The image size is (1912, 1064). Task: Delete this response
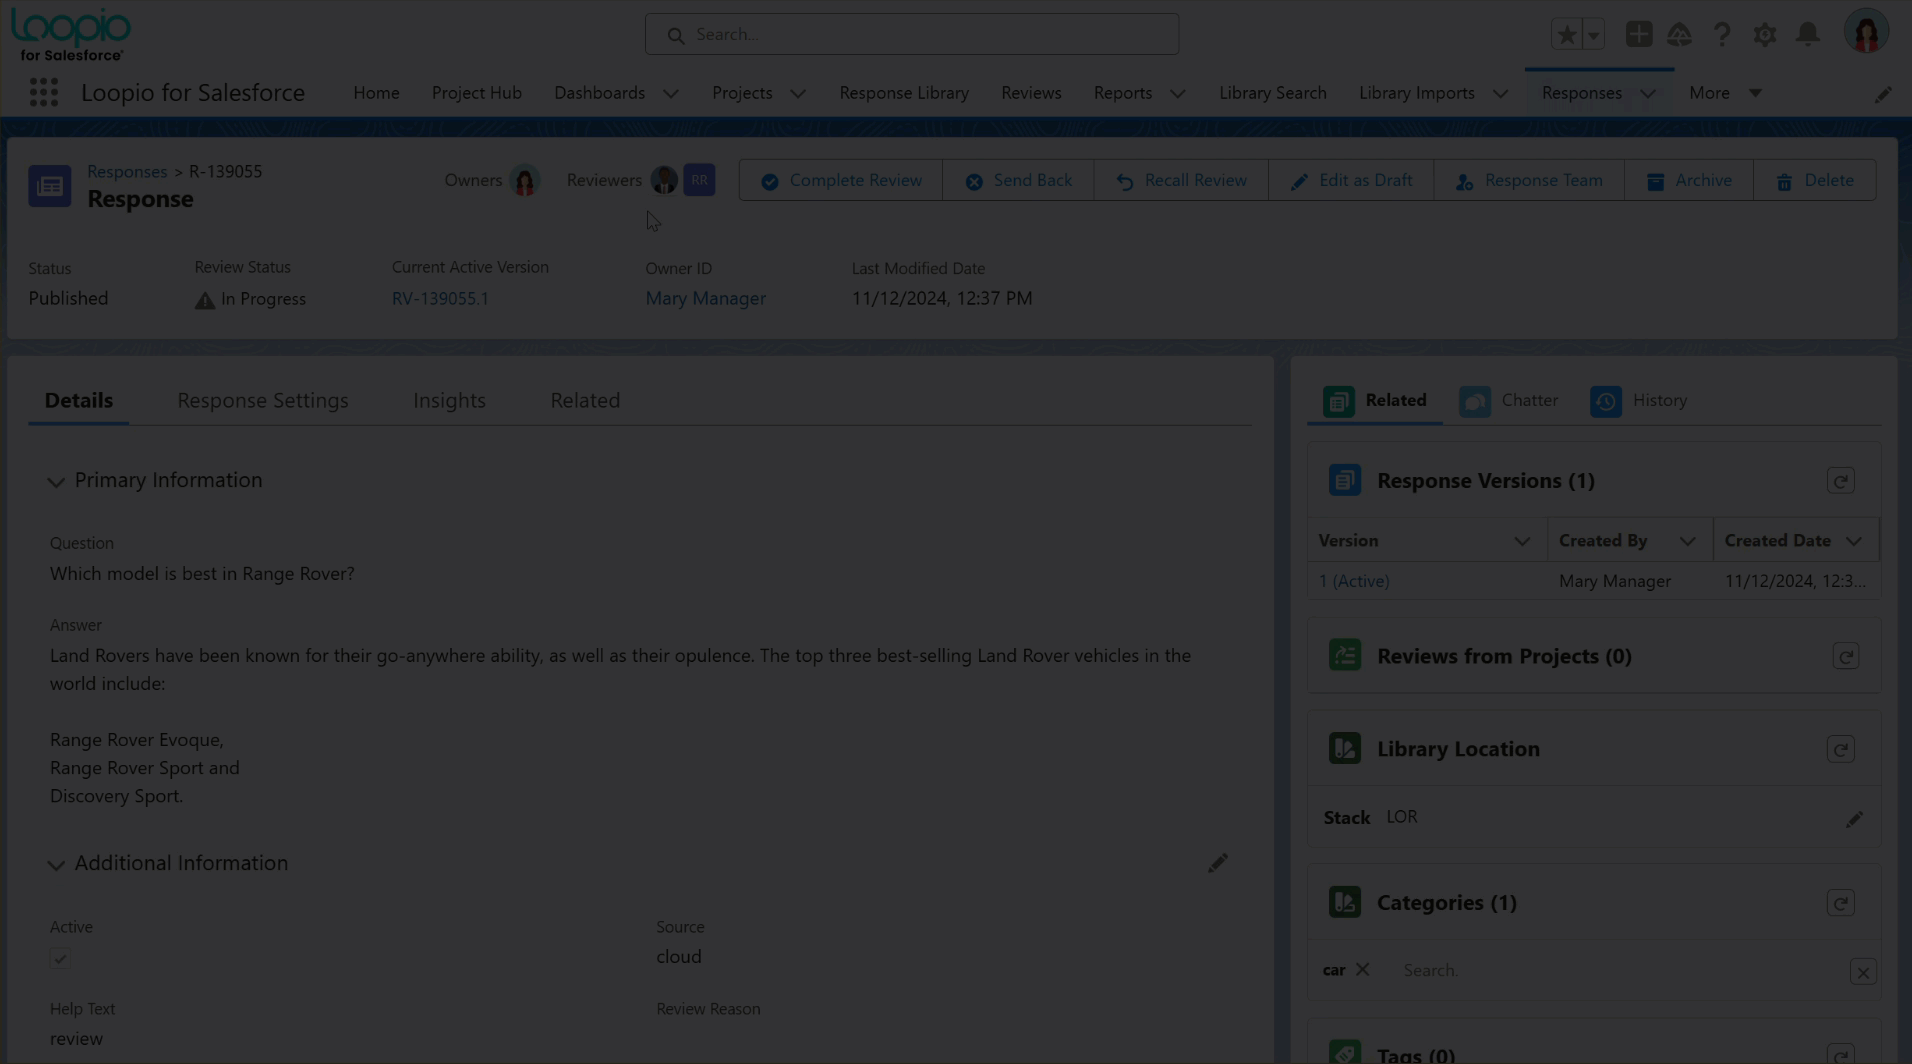pos(1815,181)
